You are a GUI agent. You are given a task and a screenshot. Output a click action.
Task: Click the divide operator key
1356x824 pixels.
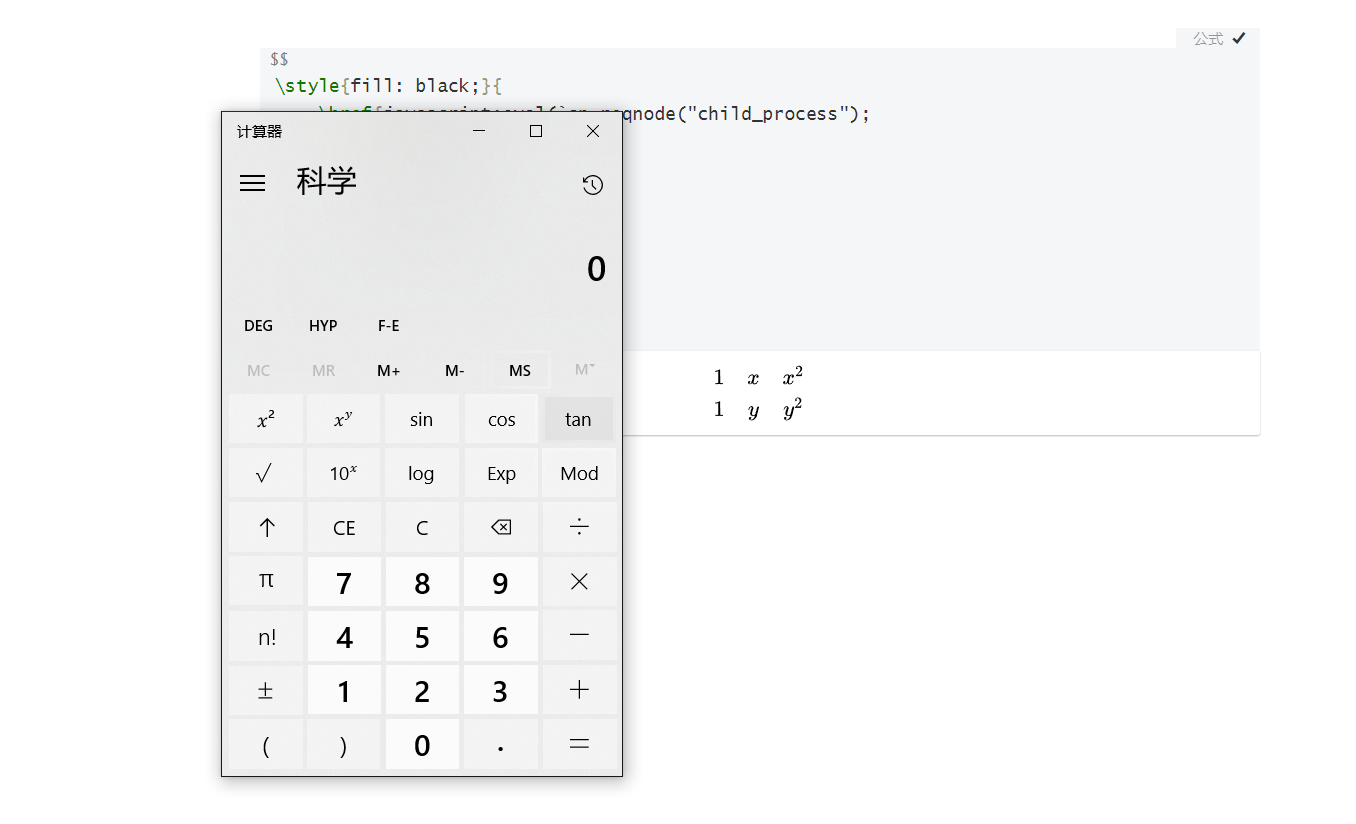[x=579, y=527]
